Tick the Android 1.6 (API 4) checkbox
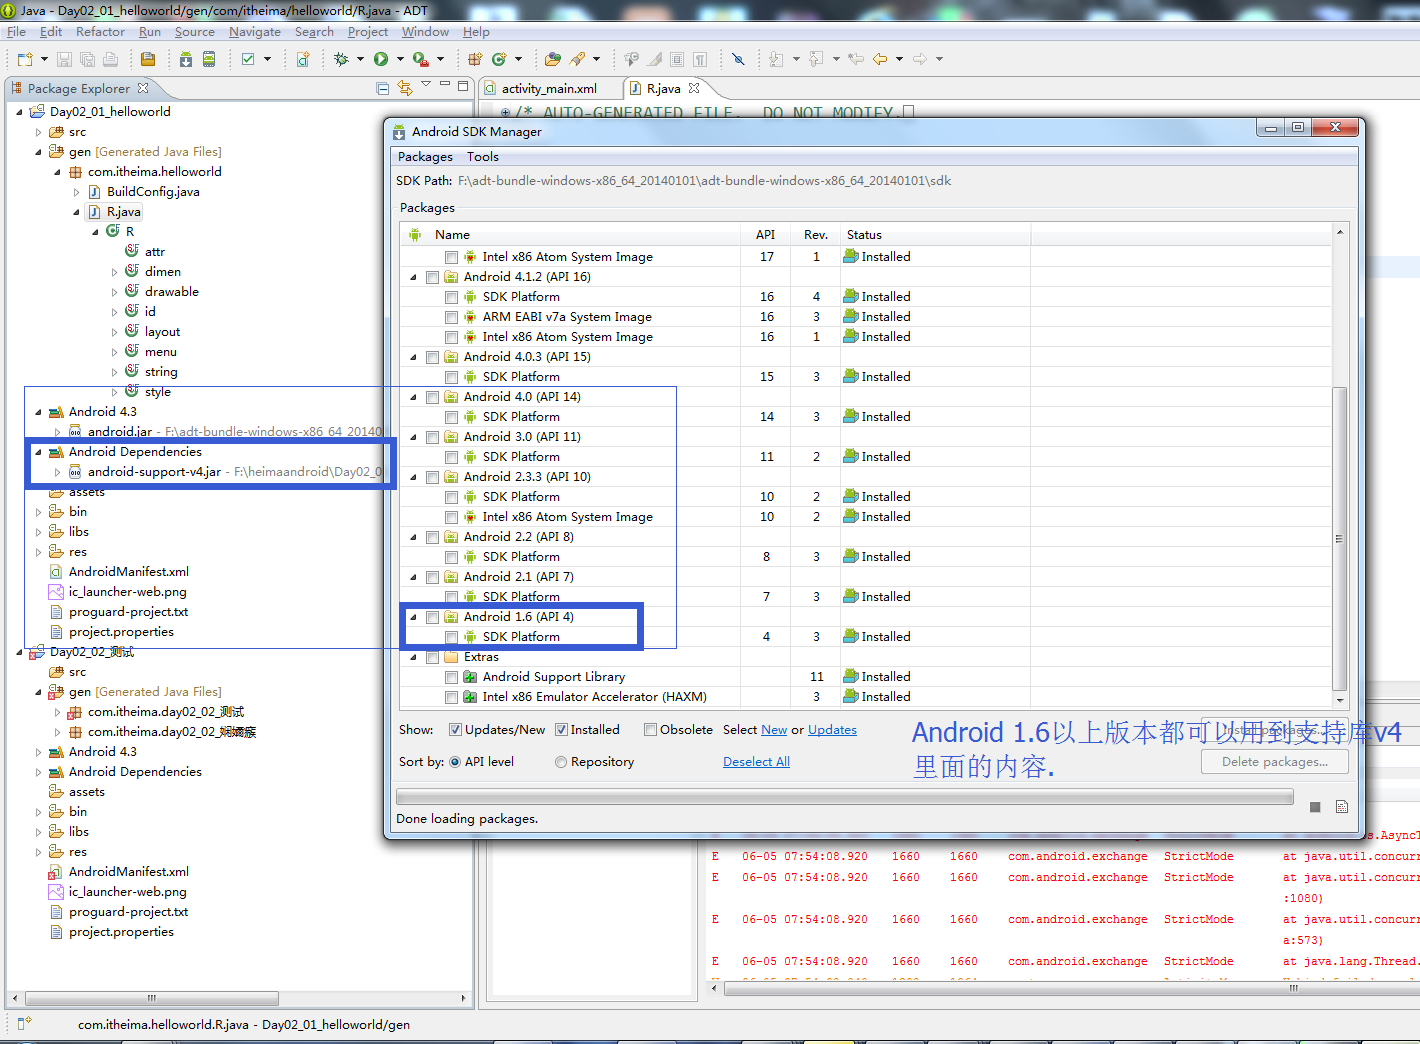 pyautogui.click(x=432, y=617)
